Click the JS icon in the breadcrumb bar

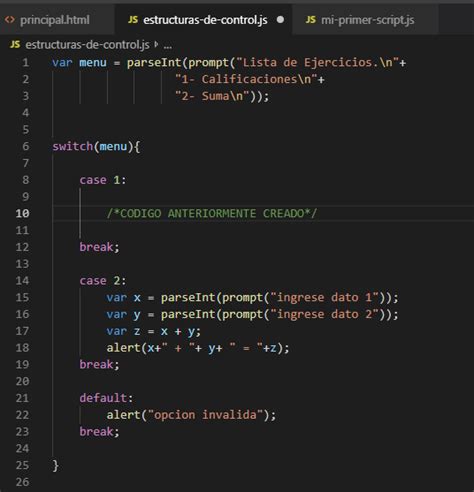(x=15, y=44)
